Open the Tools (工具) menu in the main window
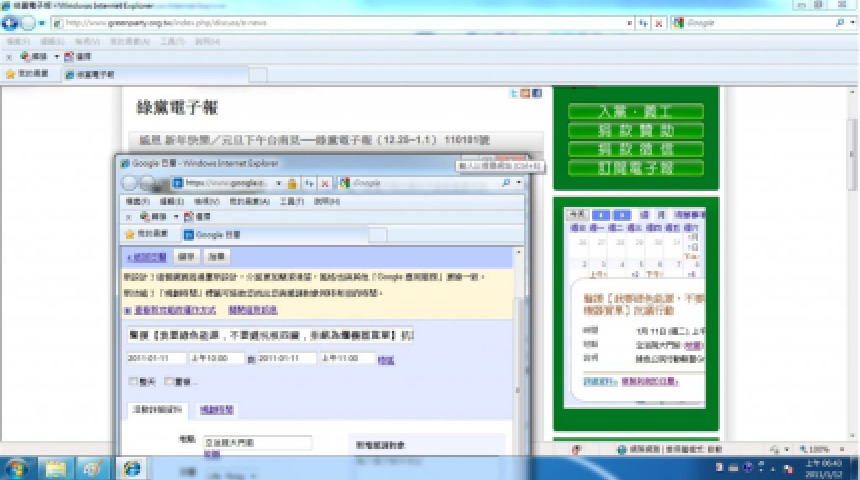The height and width of the screenshot is (480, 860). pyautogui.click(x=172, y=41)
